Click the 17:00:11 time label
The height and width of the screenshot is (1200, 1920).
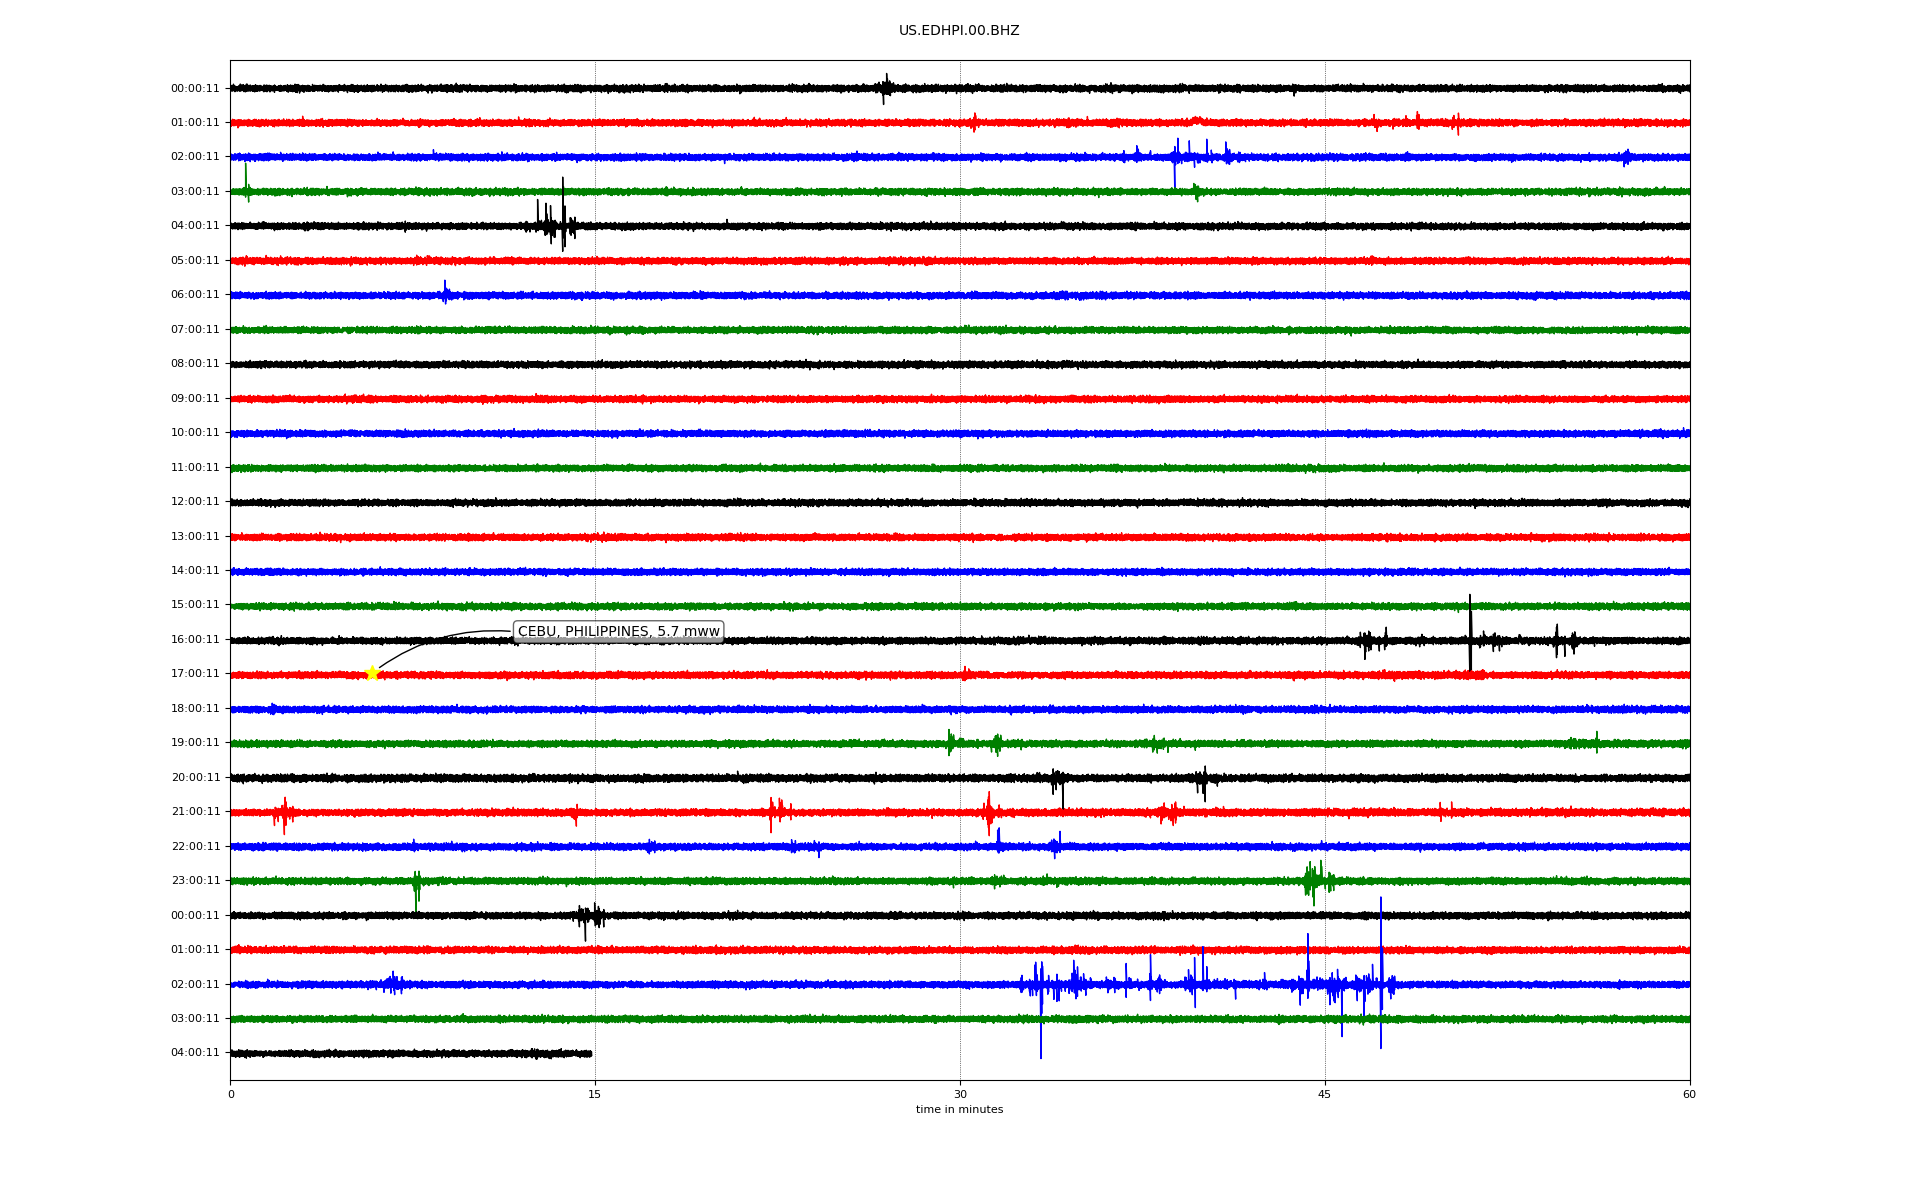[x=195, y=674]
